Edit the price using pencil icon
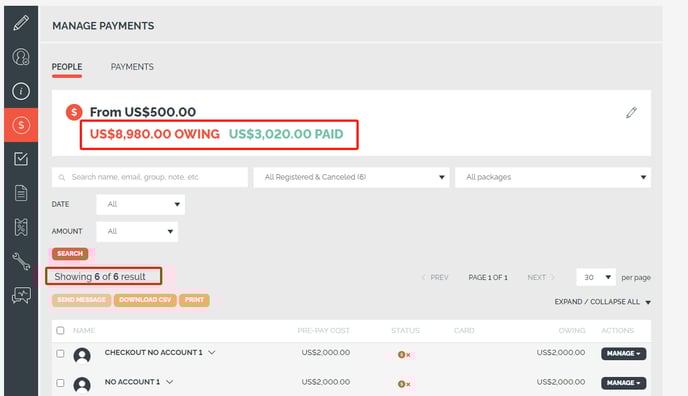This screenshot has width=688, height=396. click(631, 113)
